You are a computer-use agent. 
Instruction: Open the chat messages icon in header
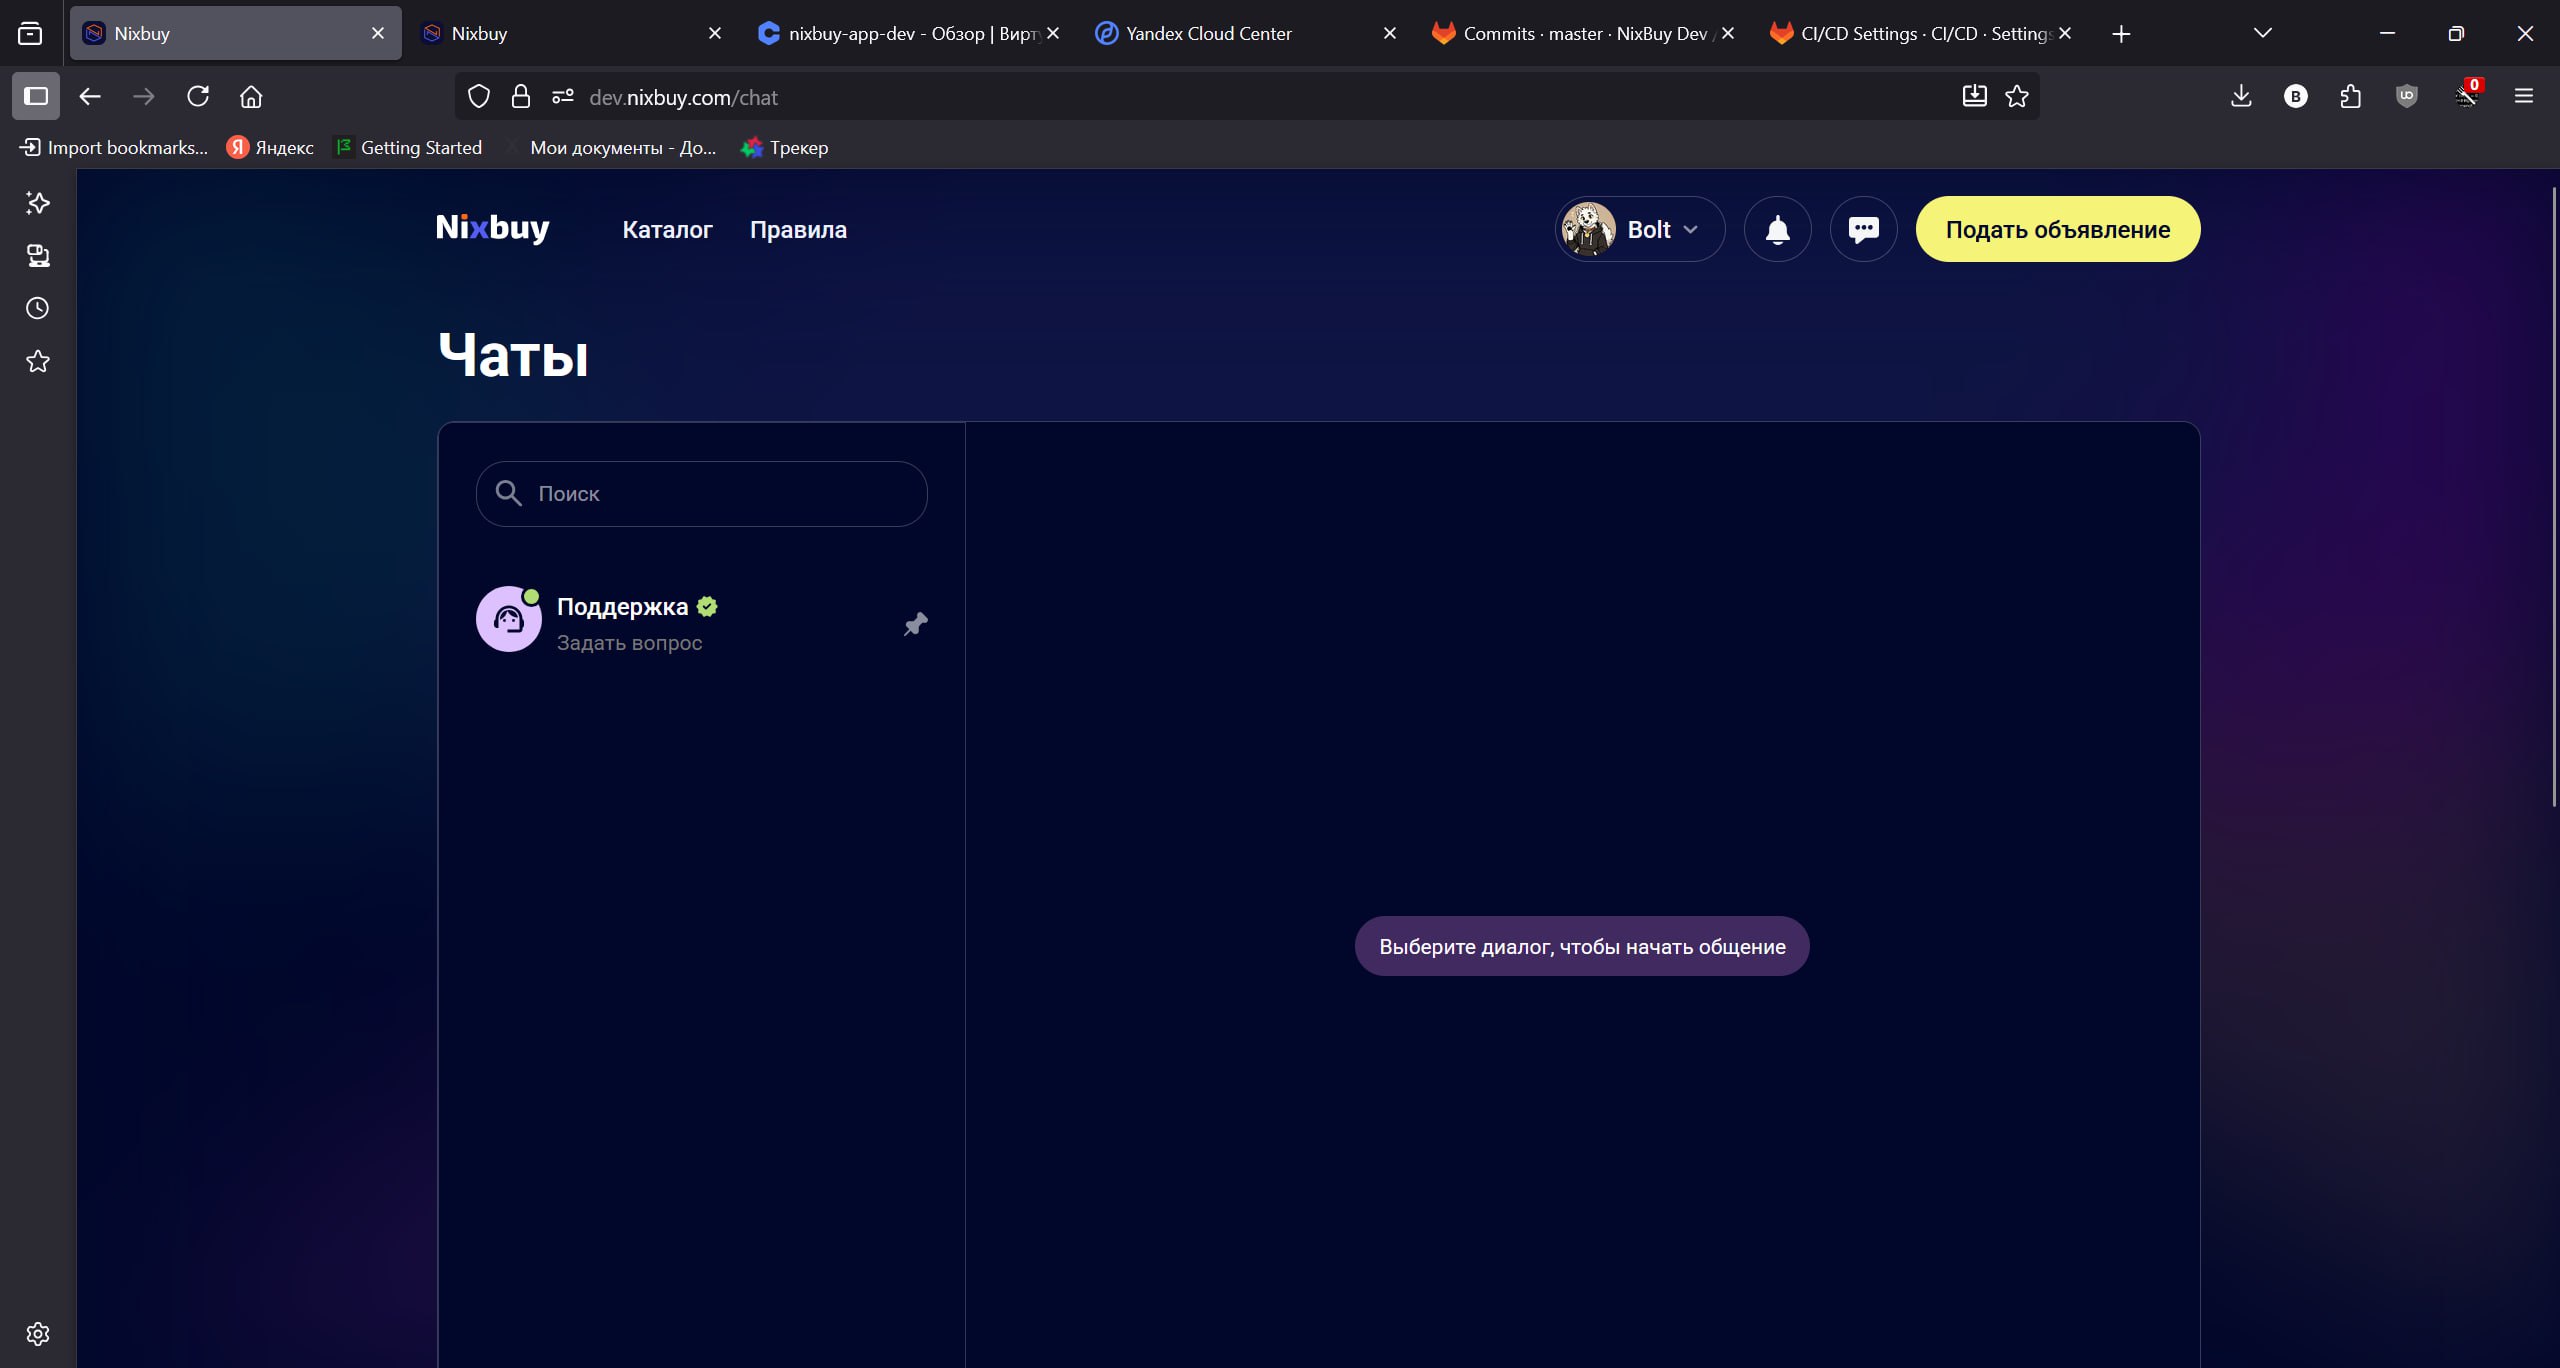pos(1863,229)
